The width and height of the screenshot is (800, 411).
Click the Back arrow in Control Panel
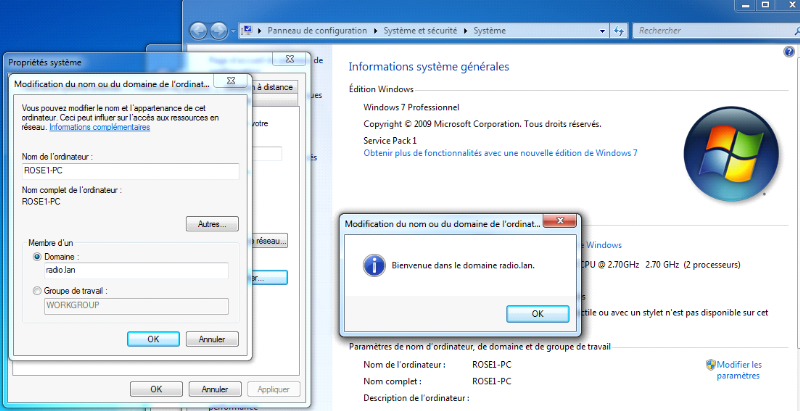[198, 31]
